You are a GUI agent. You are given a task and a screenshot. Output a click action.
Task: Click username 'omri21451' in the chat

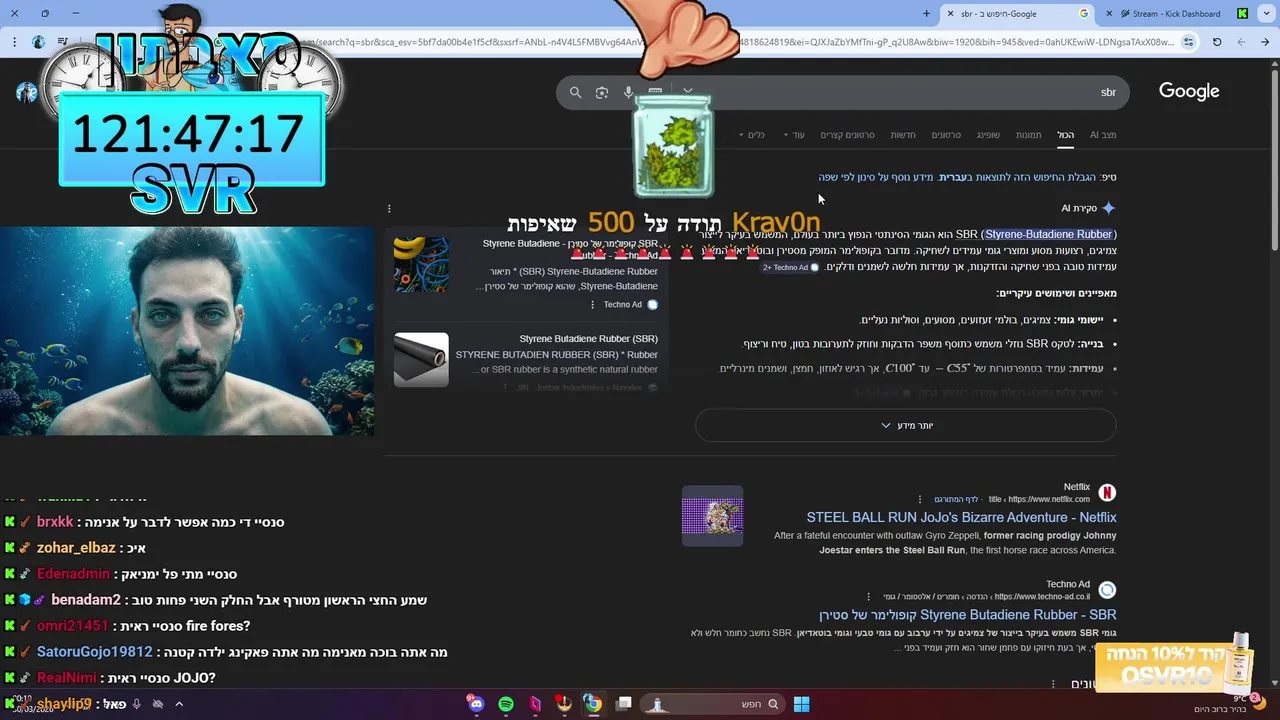tap(72, 626)
